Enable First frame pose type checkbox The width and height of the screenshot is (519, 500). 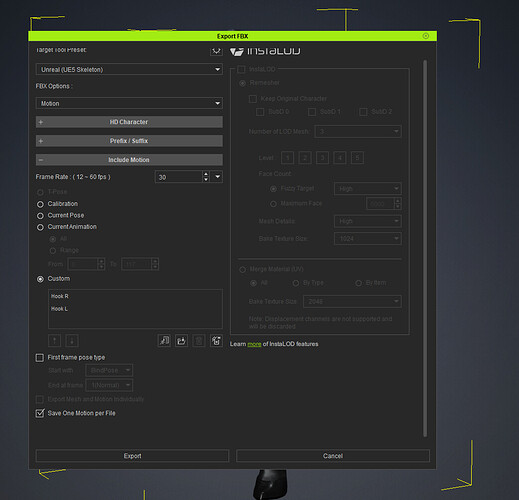click(40, 358)
